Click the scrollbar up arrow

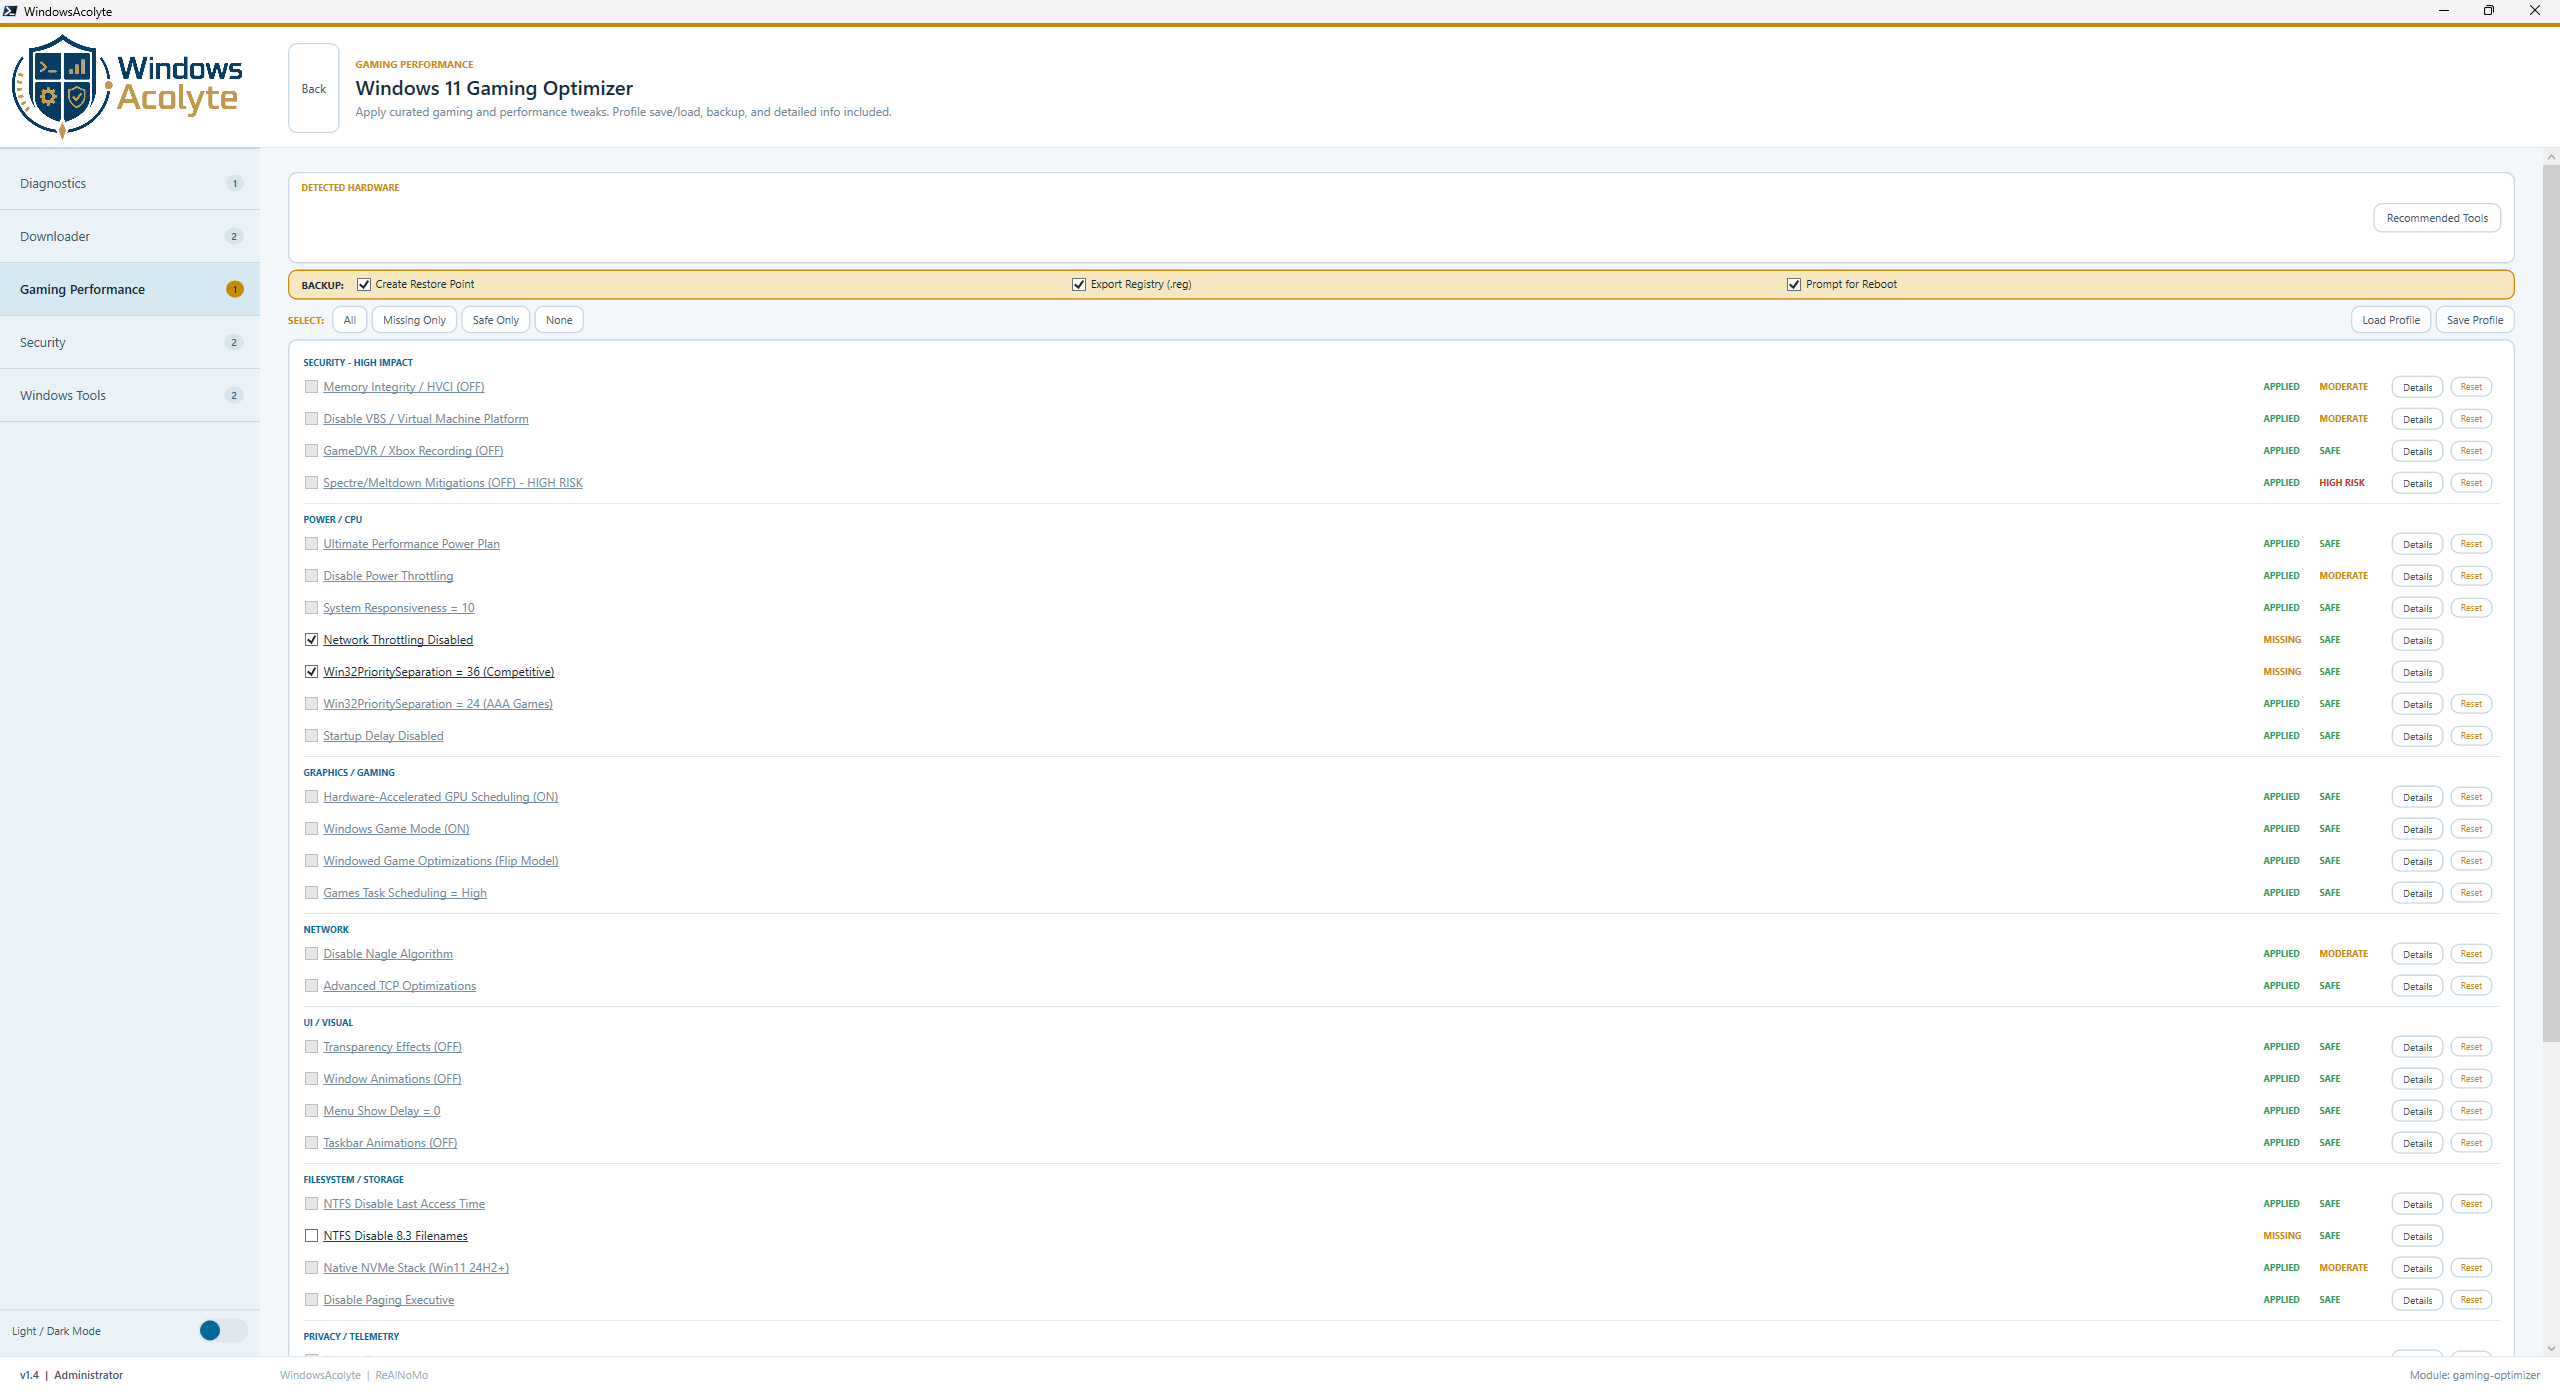[x=2551, y=157]
